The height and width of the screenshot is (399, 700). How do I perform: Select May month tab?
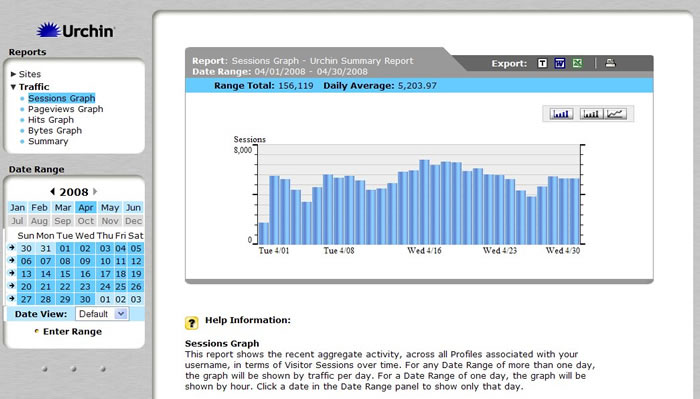[x=110, y=208]
